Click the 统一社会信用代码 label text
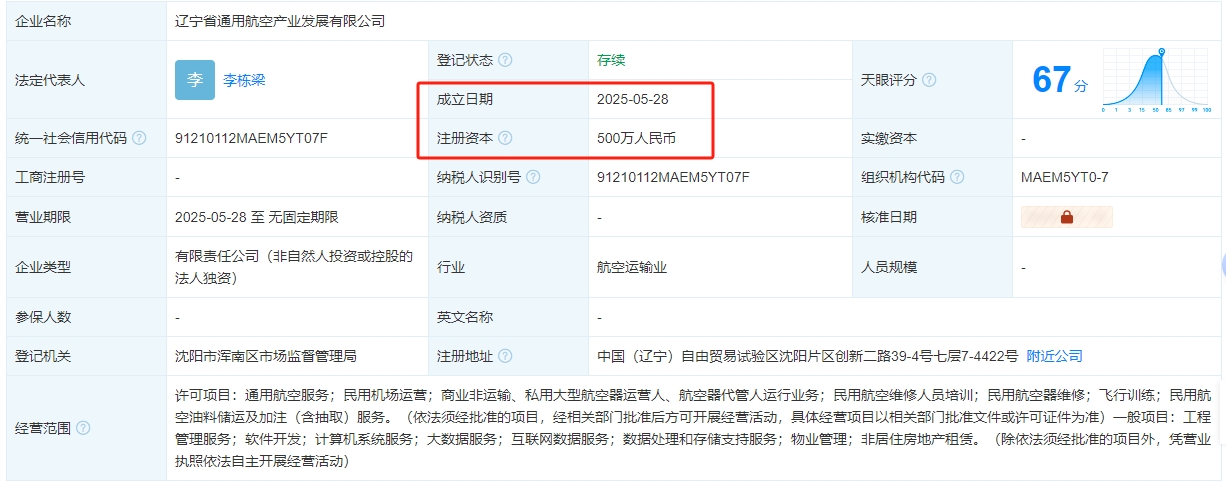The image size is (1226, 487). click(x=71, y=138)
